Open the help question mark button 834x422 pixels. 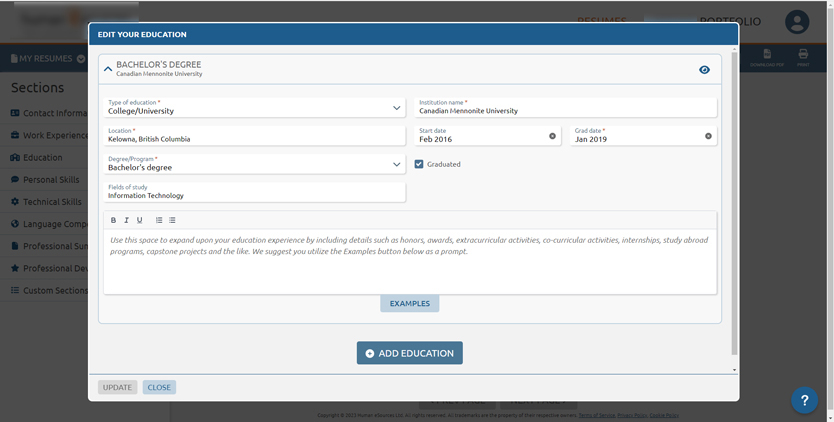click(804, 400)
